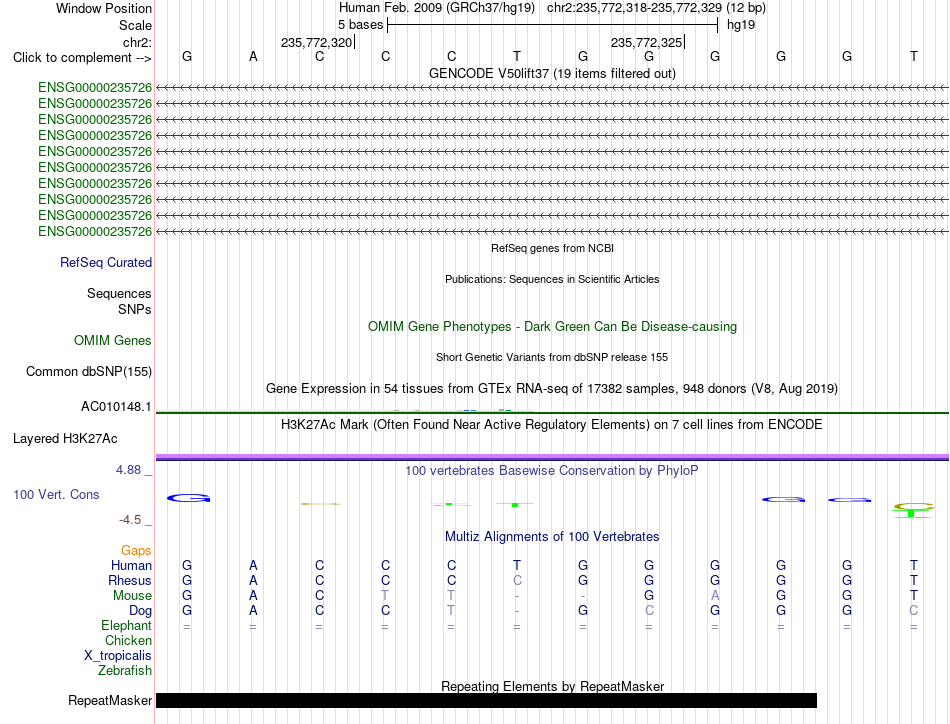Screen dimensions: 950x724
Task: Click the Gene Expression in 54 tissues title
Action: 551,388
